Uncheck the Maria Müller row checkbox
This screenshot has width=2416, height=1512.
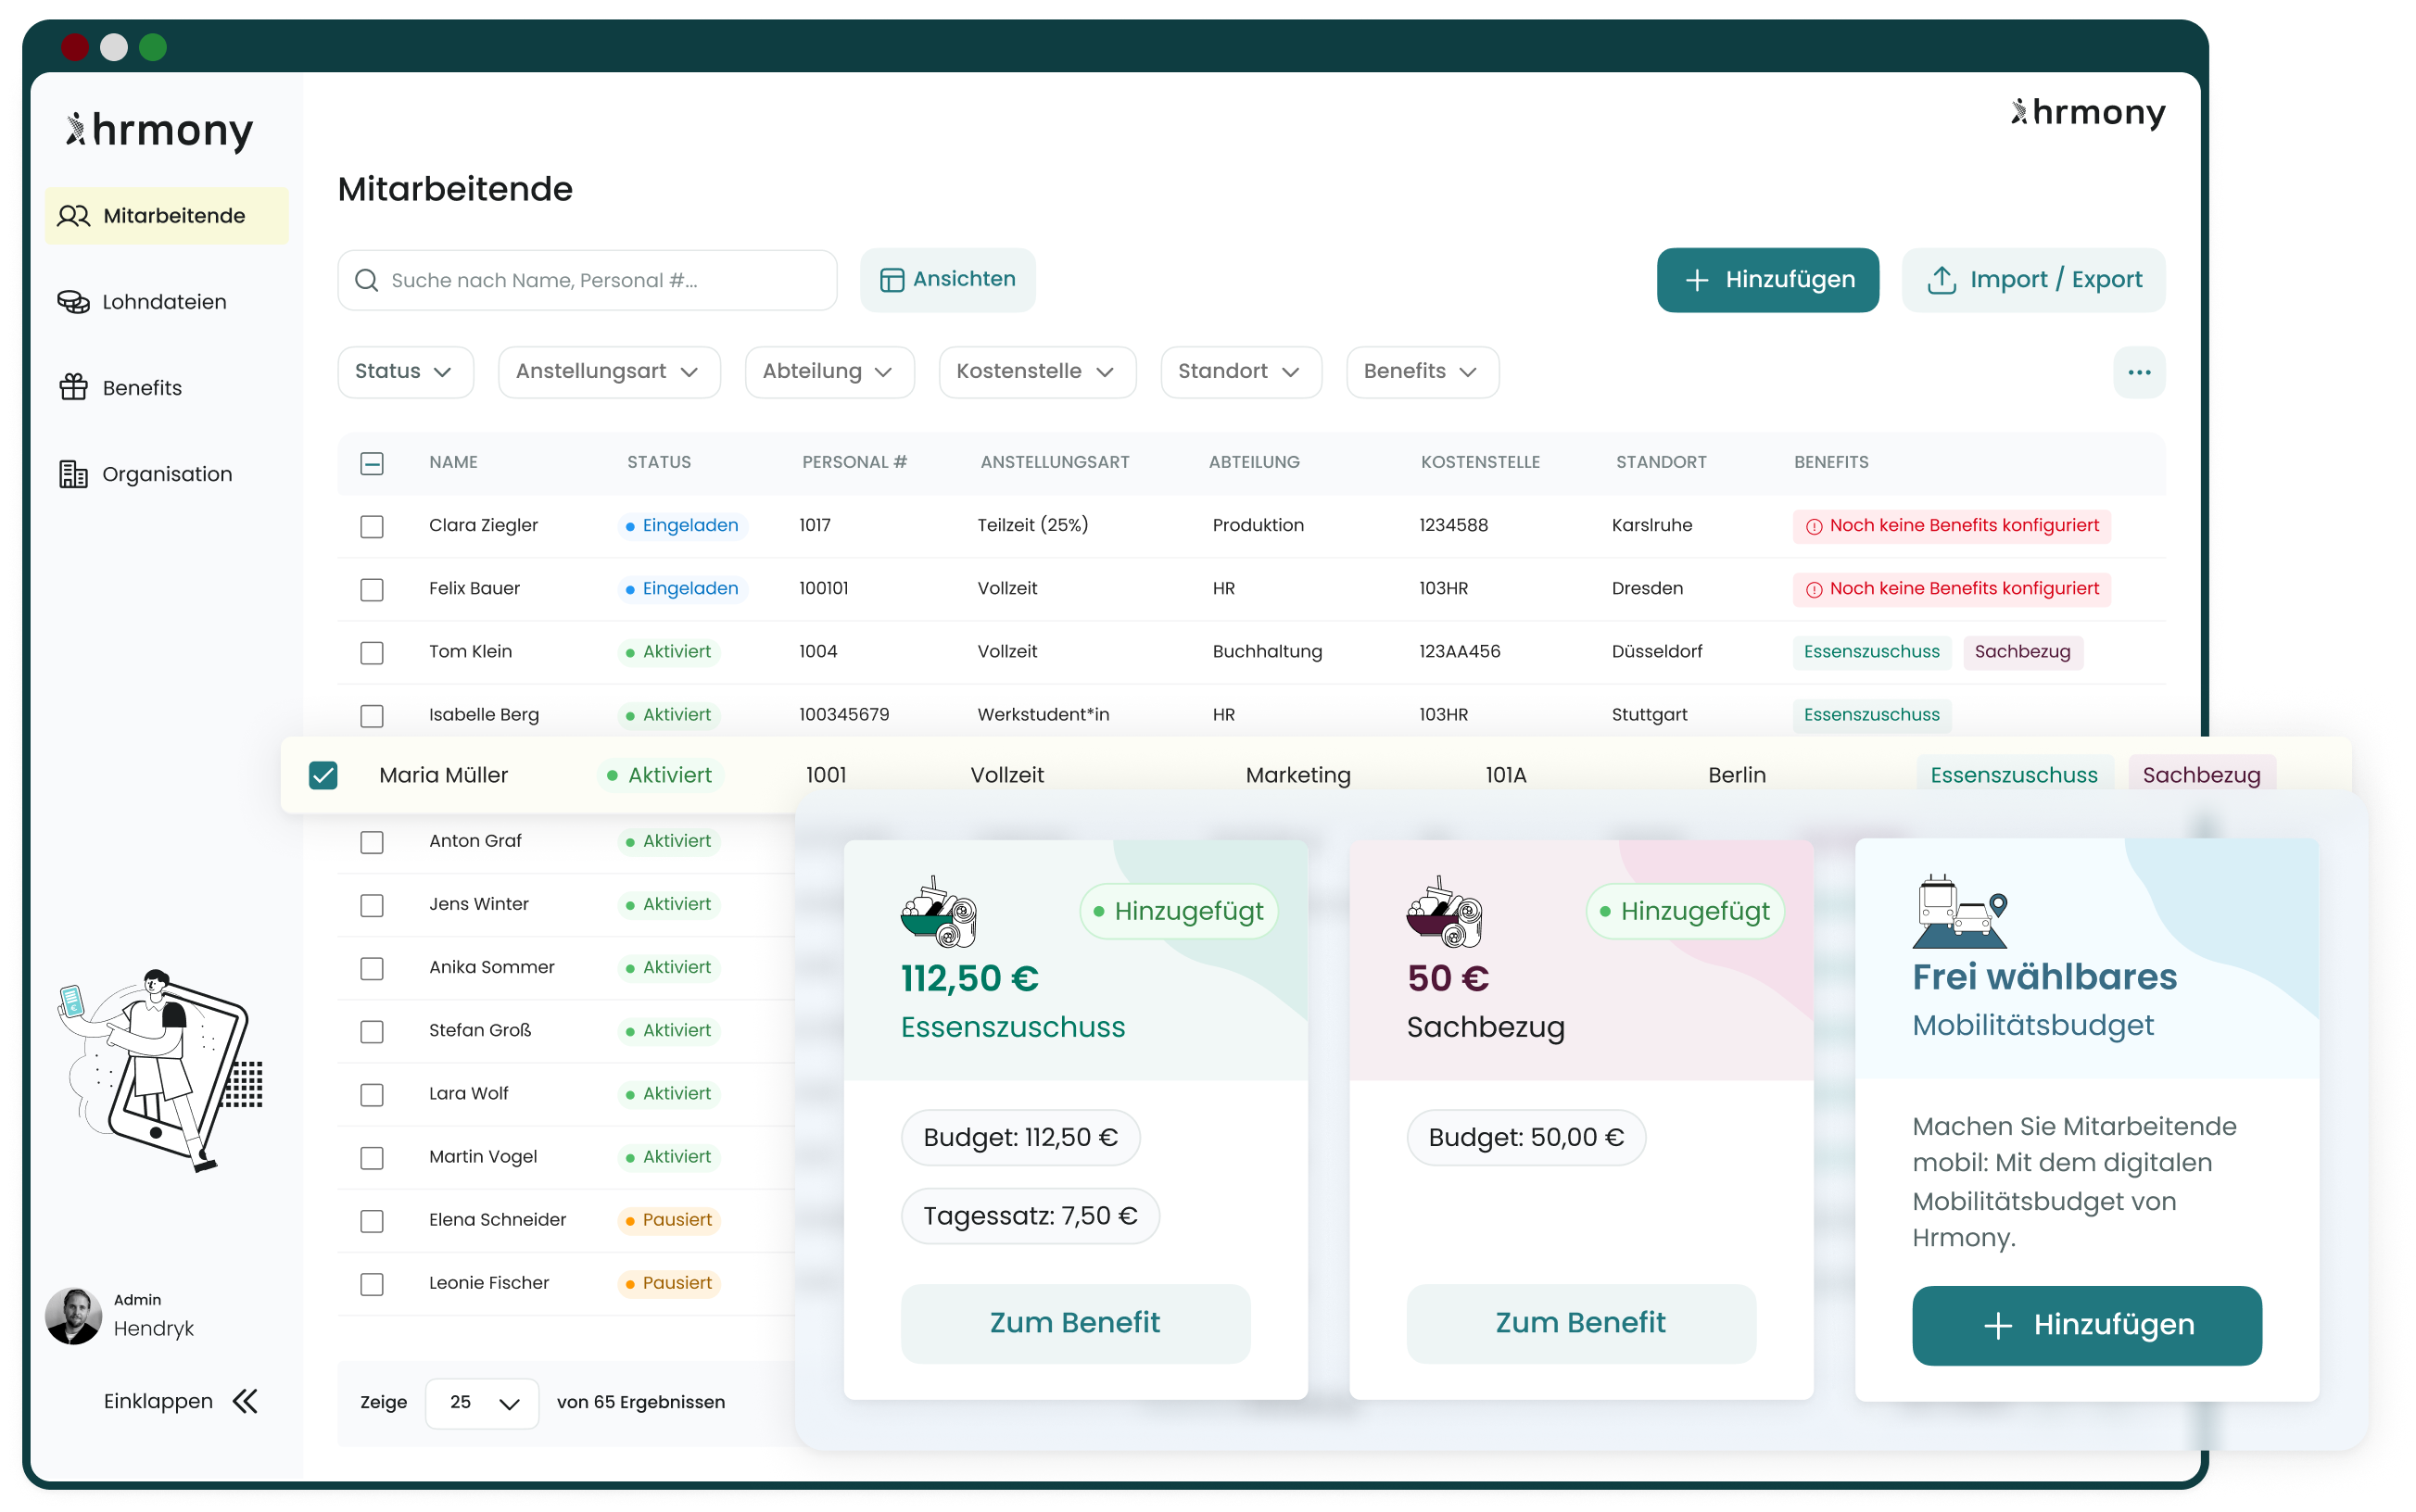tap(322, 774)
